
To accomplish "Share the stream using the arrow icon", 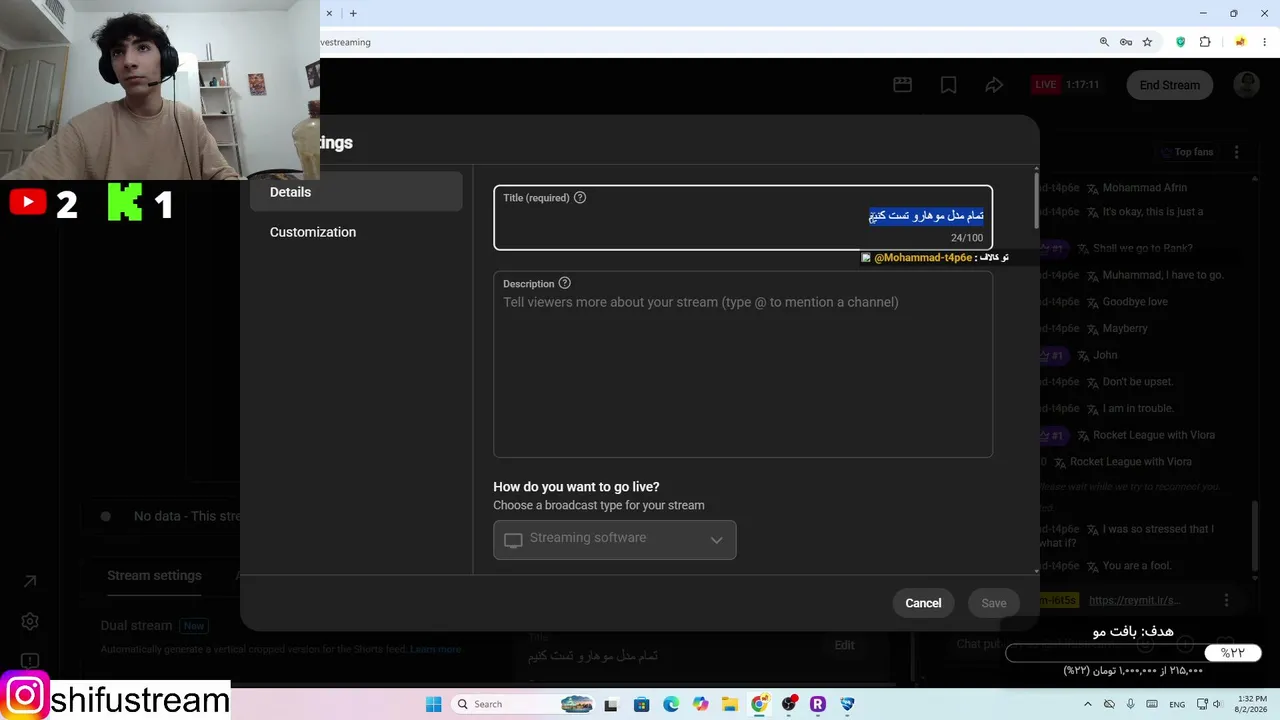I will [994, 85].
